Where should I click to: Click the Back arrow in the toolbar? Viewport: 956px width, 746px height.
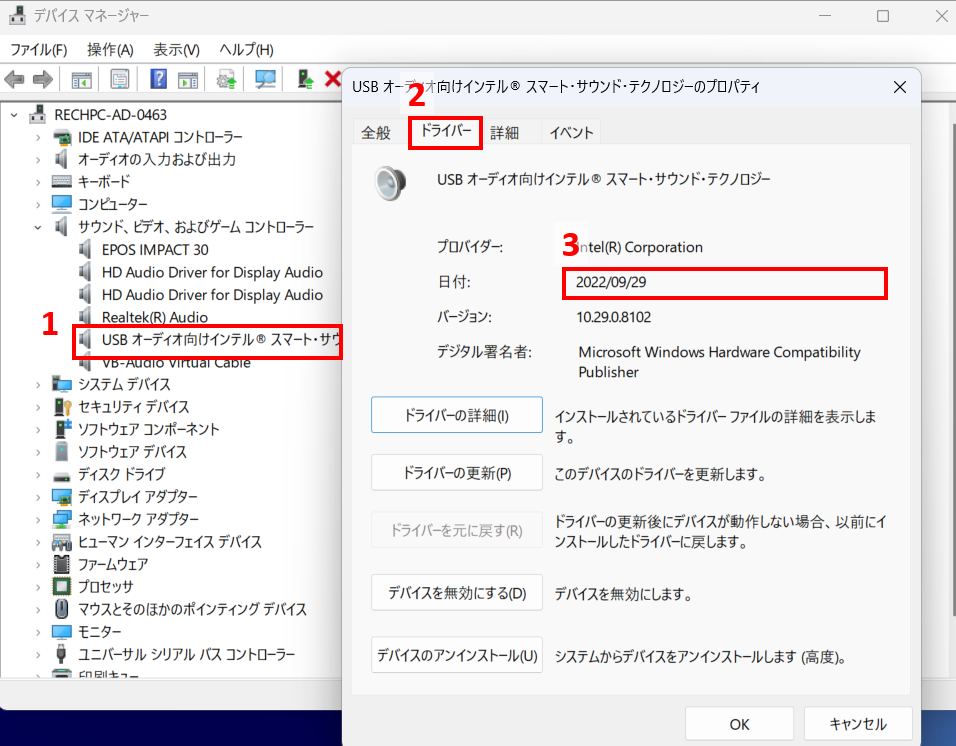(15, 79)
